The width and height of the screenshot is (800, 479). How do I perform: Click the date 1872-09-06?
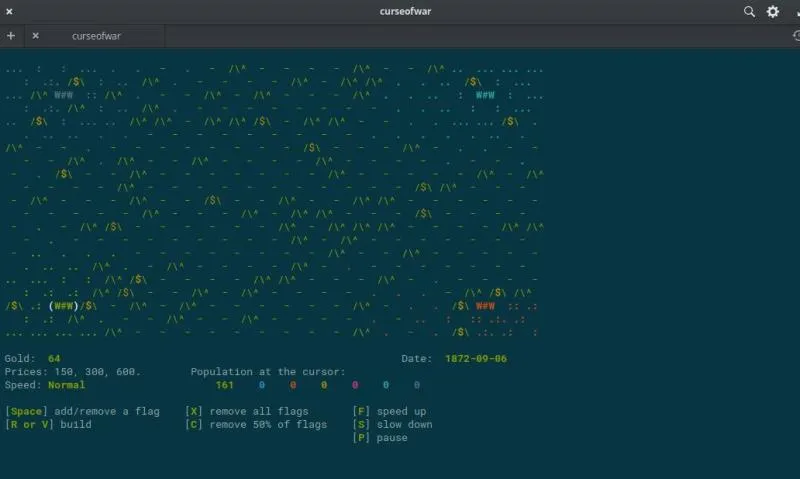click(x=476, y=359)
